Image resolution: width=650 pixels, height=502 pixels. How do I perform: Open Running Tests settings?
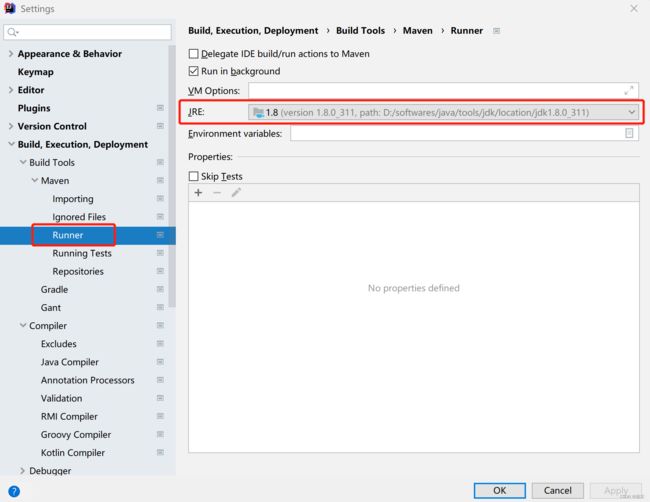(x=82, y=253)
